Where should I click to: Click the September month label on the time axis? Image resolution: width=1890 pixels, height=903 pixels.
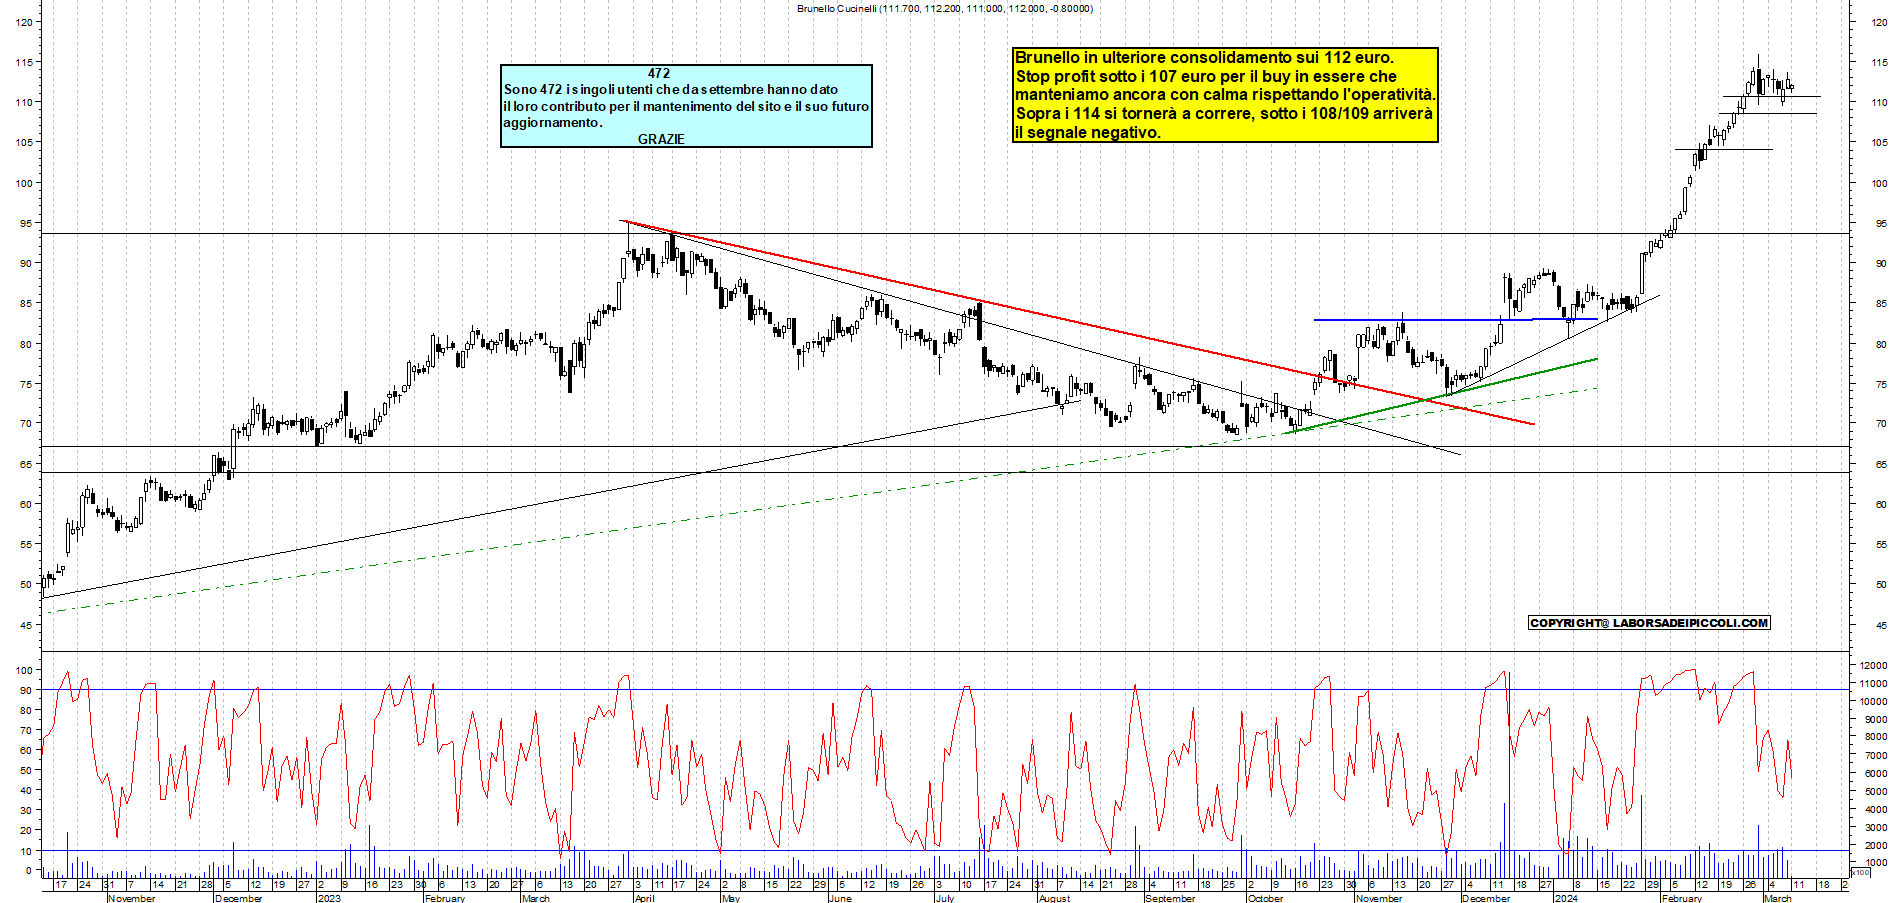pyautogui.click(x=1170, y=898)
